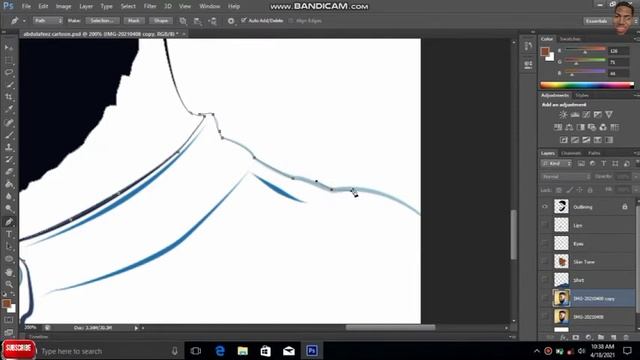Show the IMG-20210408 copy layer
The width and height of the screenshot is (640, 360).
point(545,298)
